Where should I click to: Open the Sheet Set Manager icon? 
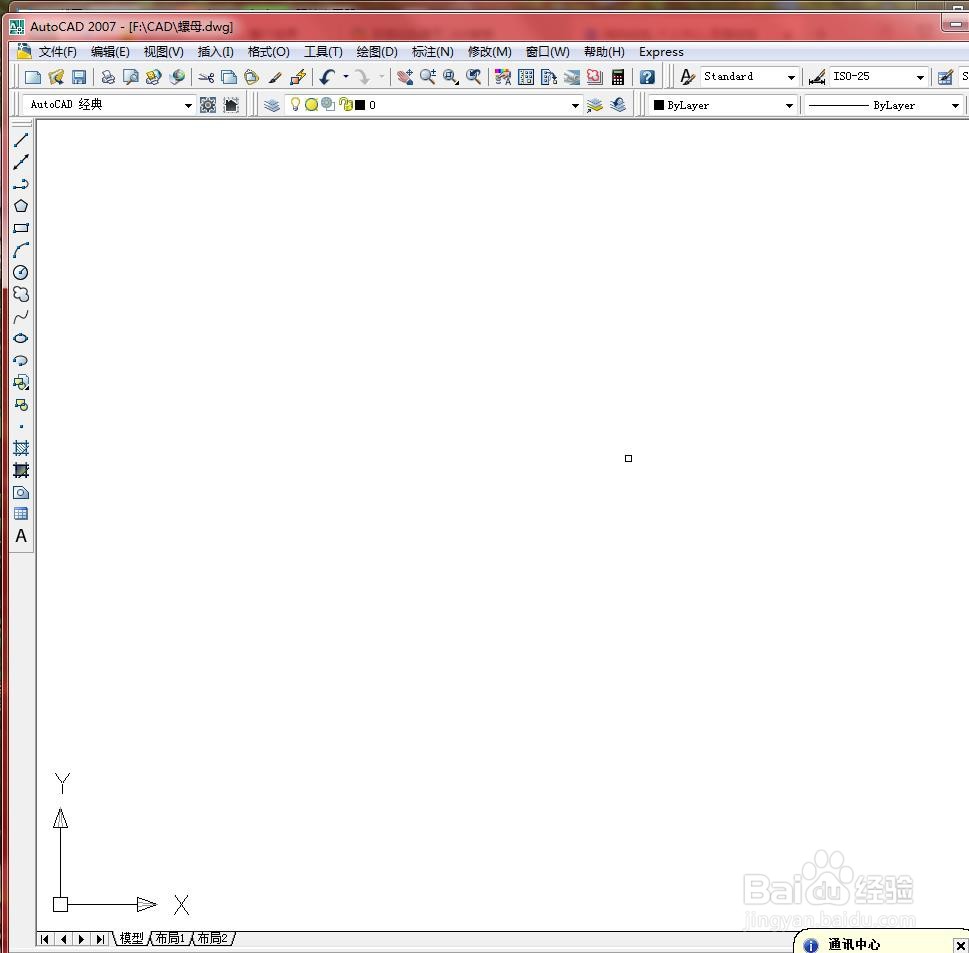coord(572,77)
